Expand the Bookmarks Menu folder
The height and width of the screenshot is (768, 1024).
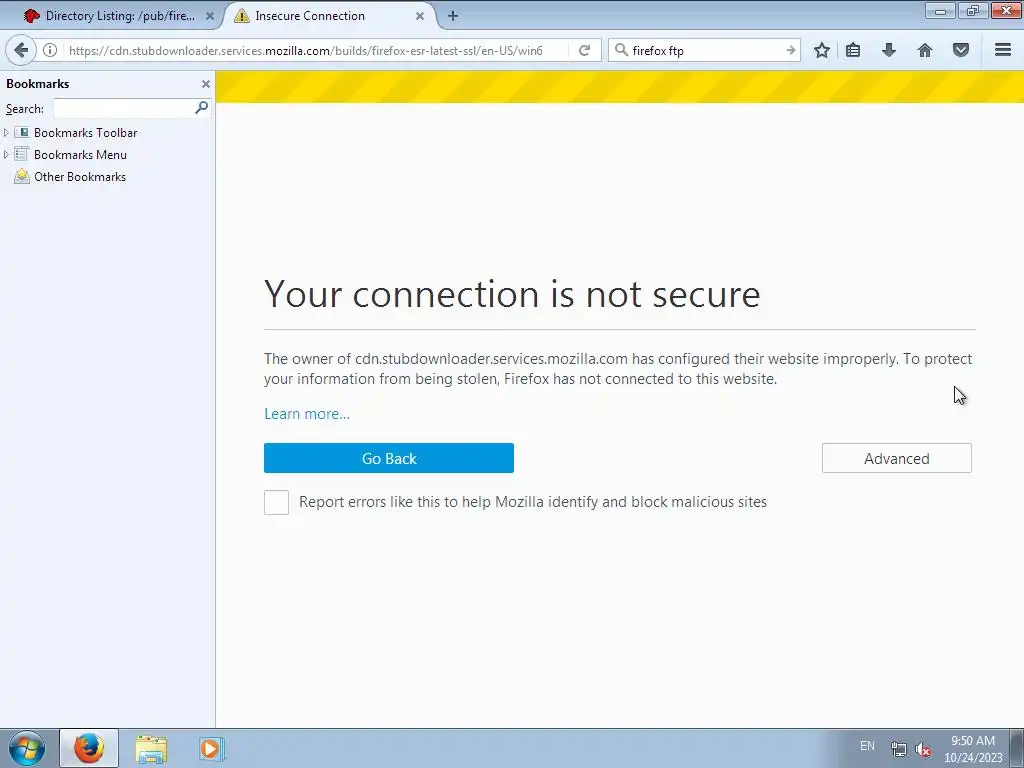(6, 155)
